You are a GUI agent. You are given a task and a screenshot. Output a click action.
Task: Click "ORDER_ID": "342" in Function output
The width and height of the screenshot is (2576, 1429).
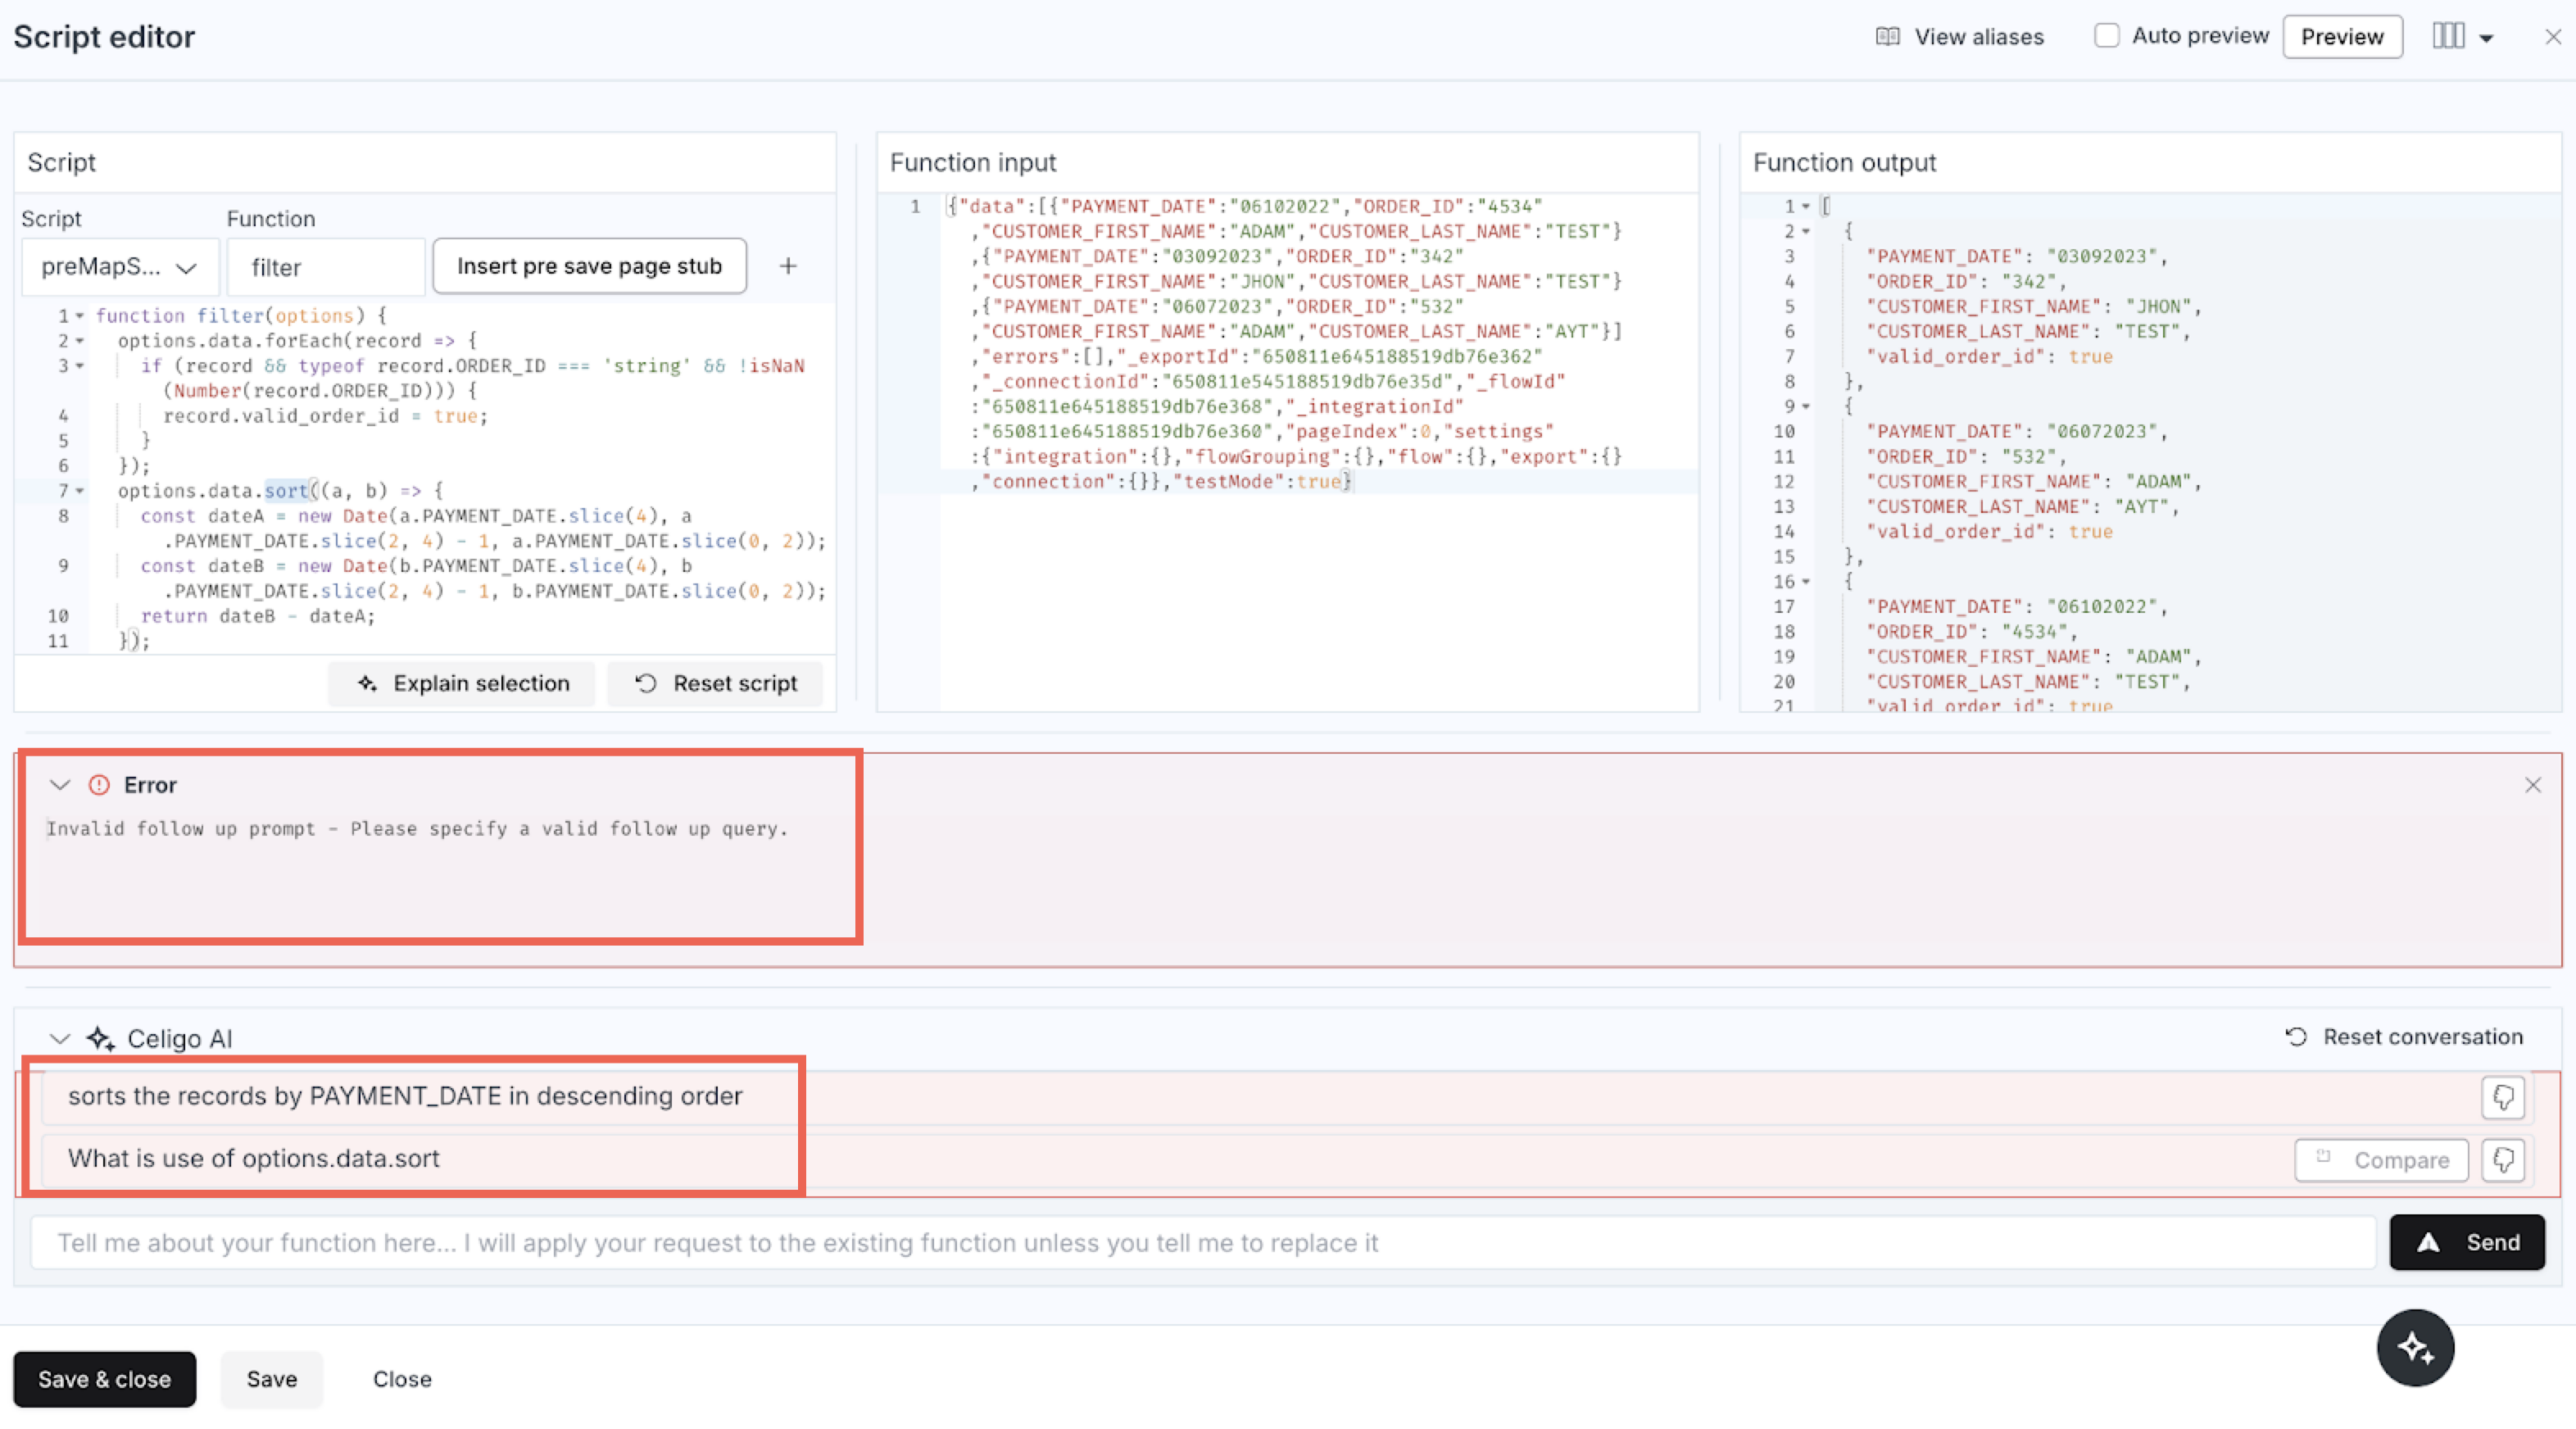[x=1966, y=282]
